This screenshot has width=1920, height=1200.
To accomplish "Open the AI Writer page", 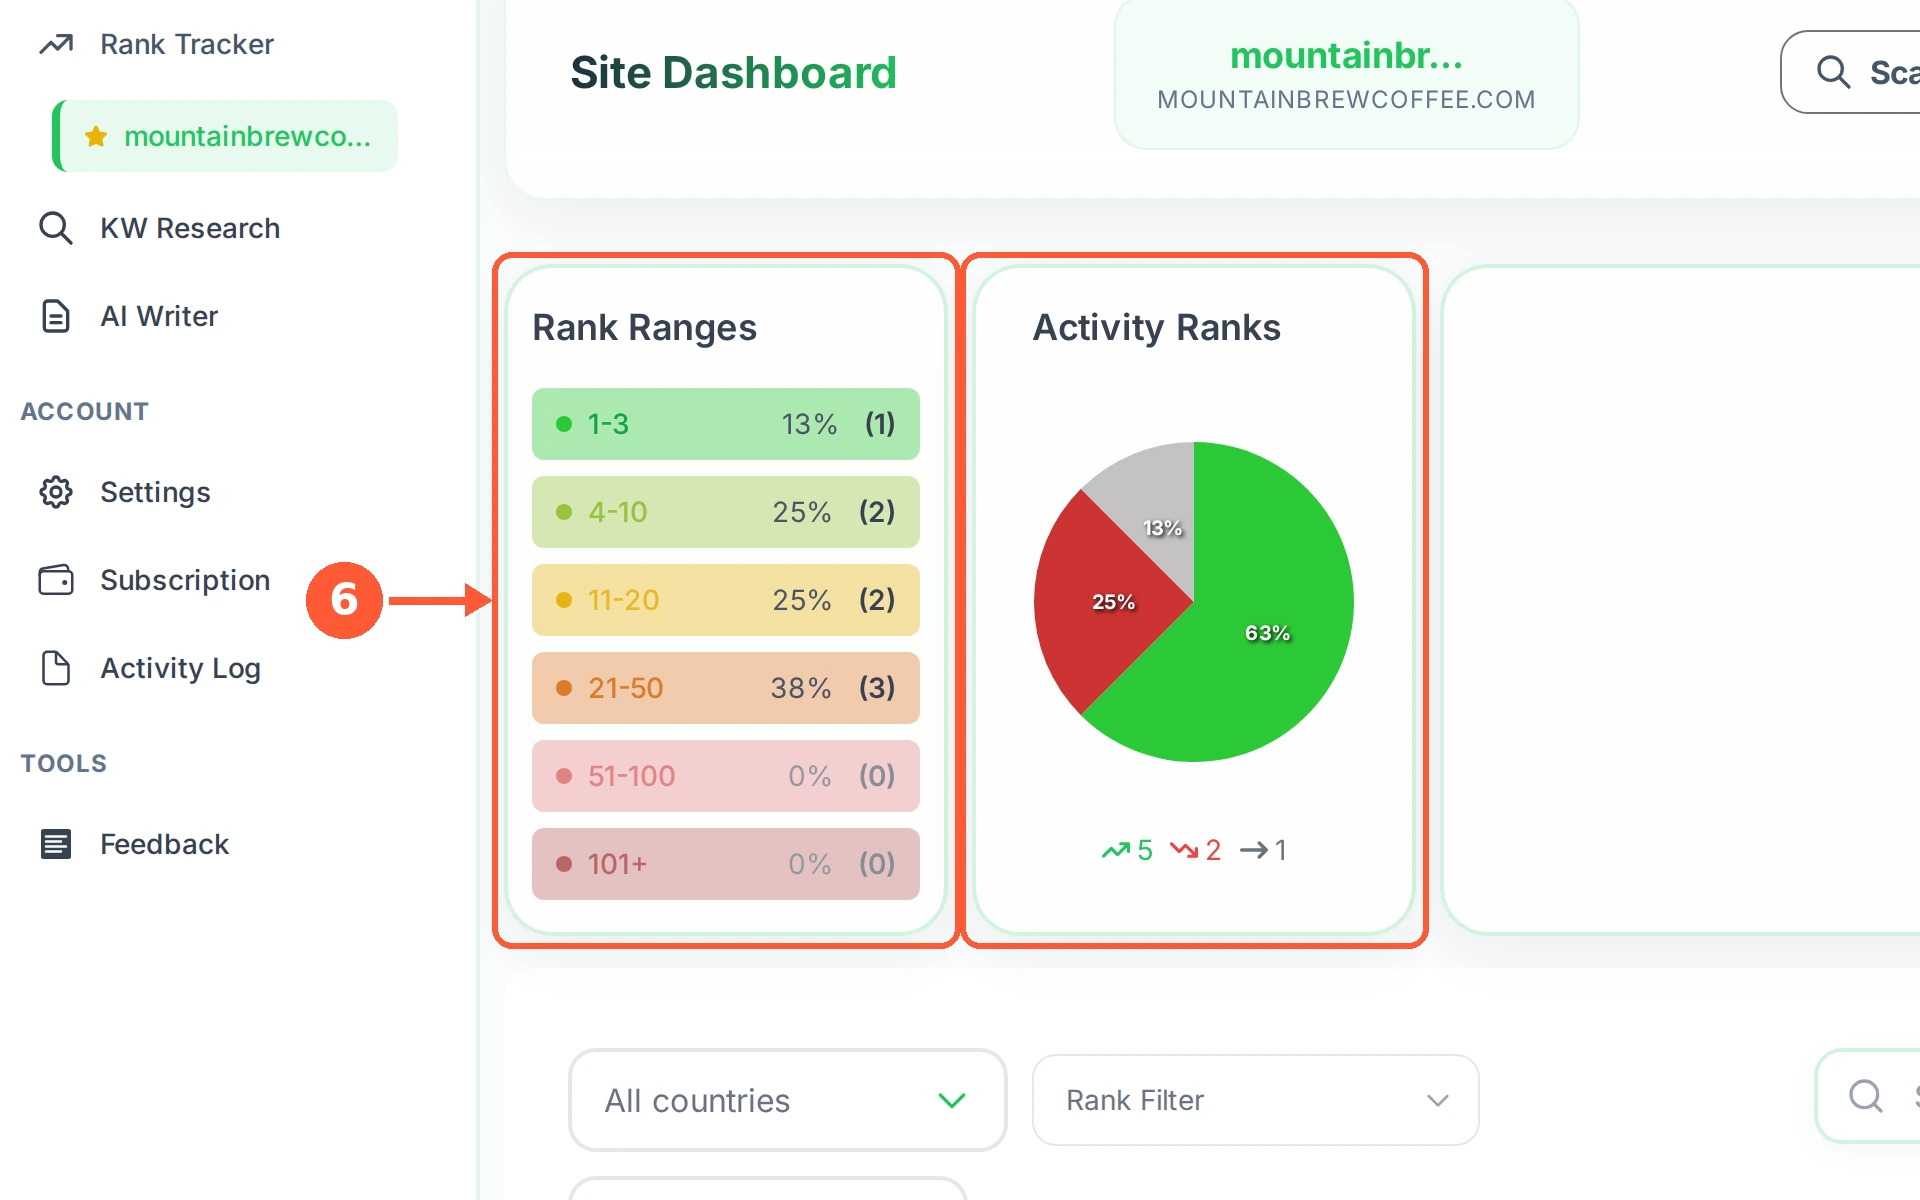I will pos(159,316).
